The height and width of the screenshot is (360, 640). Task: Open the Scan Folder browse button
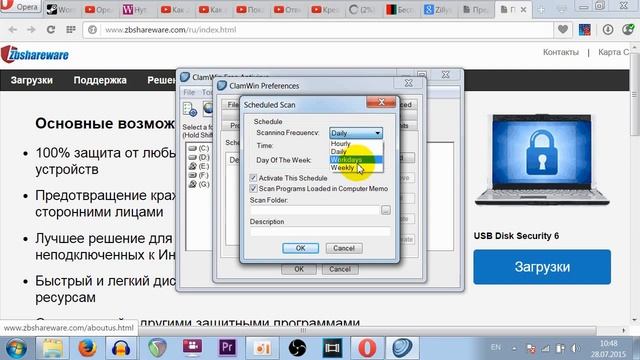[386, 210]
